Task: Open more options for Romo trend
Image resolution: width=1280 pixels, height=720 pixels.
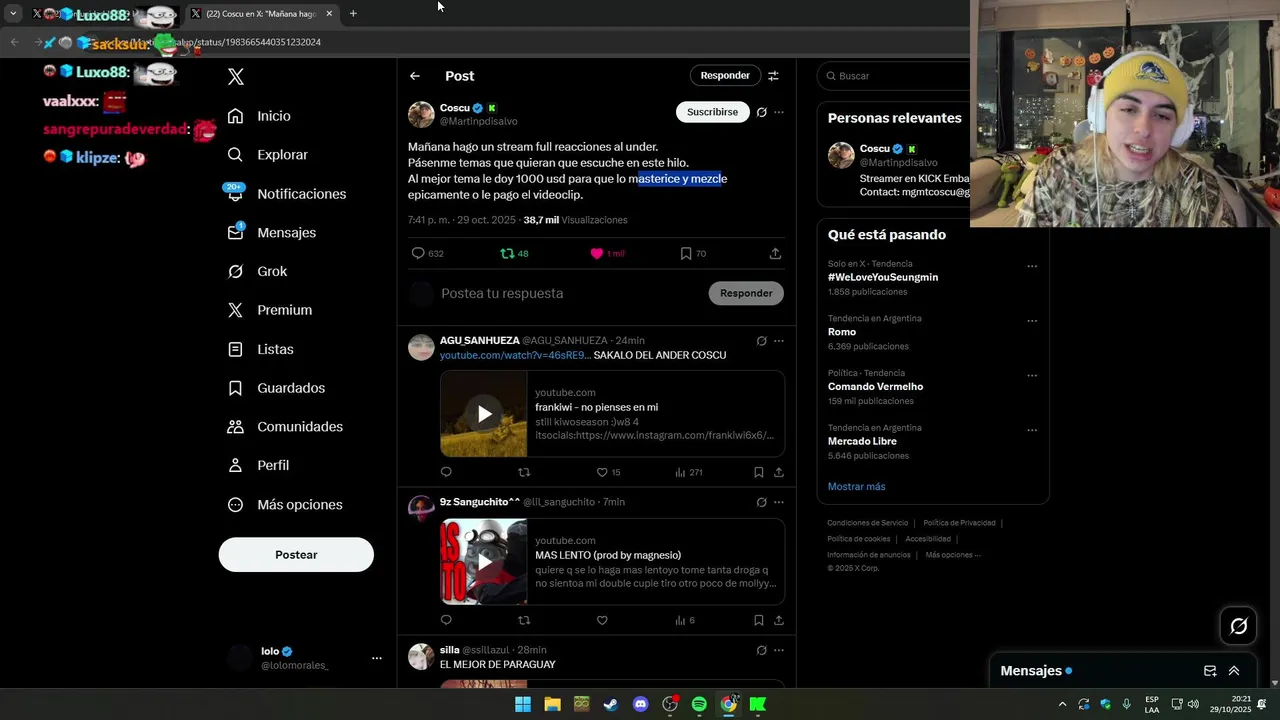Action: [1032, 321]
